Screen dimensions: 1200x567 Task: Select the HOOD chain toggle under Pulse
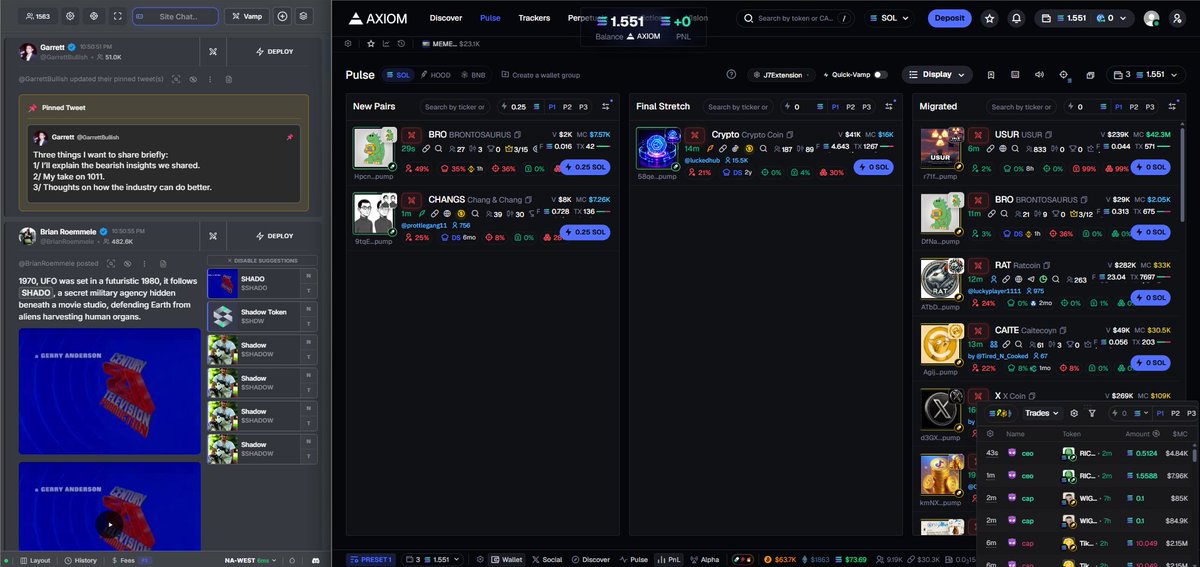coord(435,75)
